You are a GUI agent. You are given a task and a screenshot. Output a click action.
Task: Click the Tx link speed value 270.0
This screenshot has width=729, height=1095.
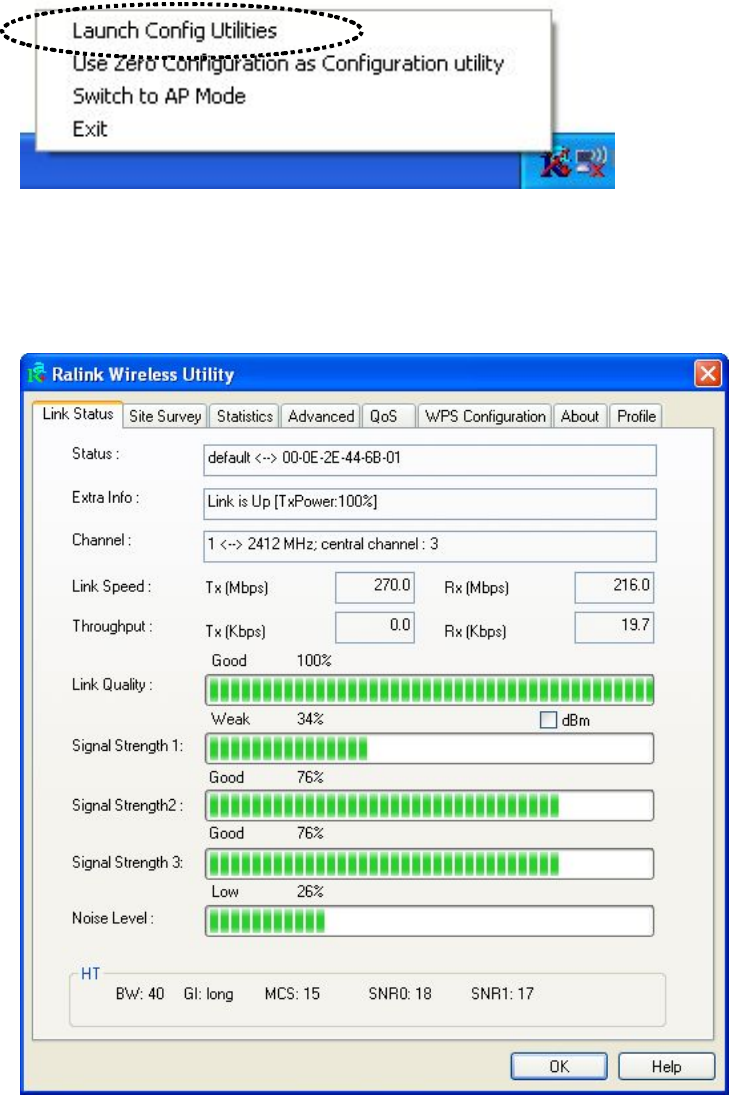click(375, 587)
